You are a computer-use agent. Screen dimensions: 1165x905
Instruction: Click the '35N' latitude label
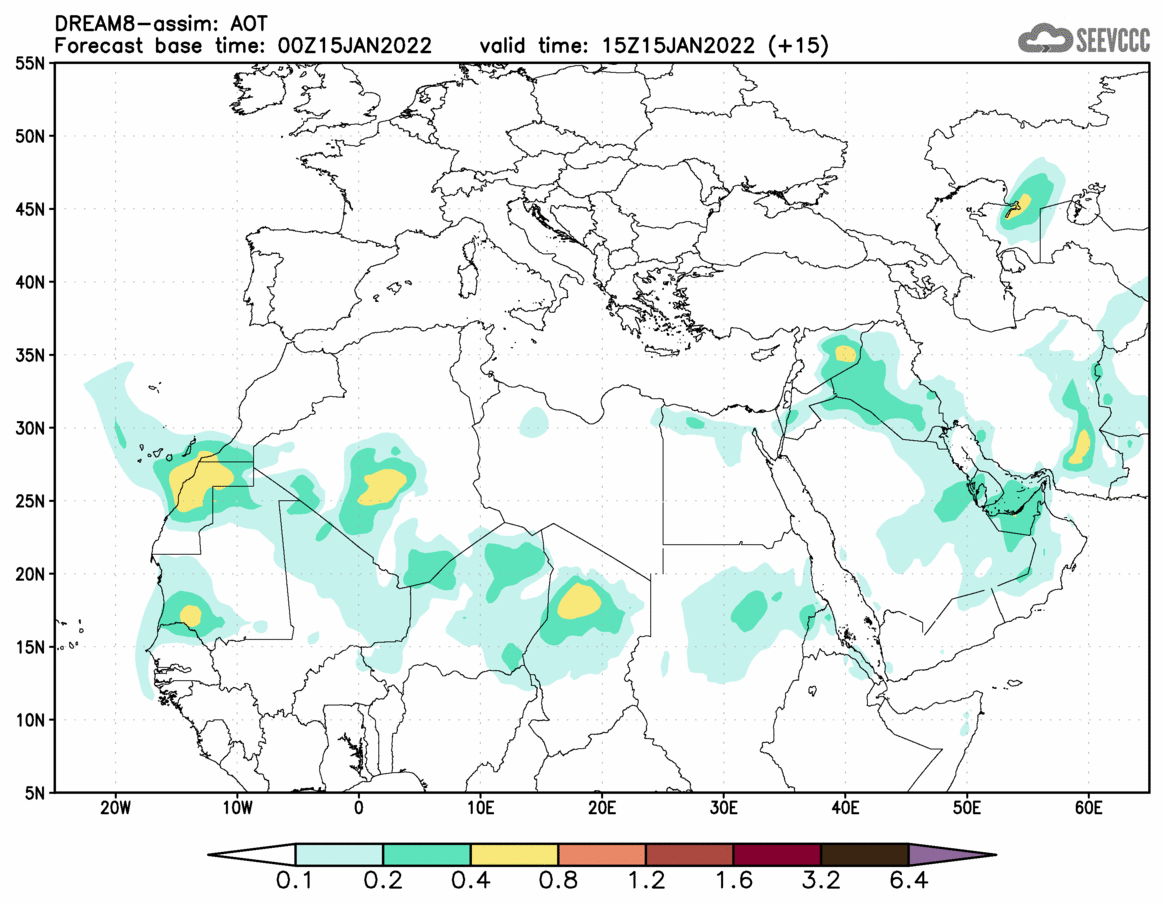pos(30,355)
